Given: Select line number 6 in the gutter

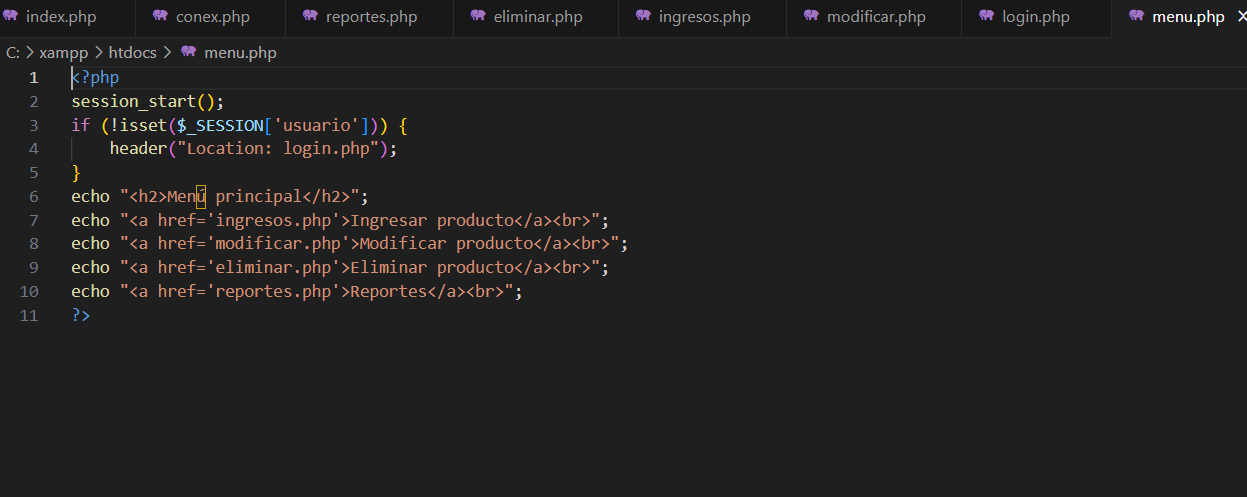Looking at the screenshot, I should [34, 197].
